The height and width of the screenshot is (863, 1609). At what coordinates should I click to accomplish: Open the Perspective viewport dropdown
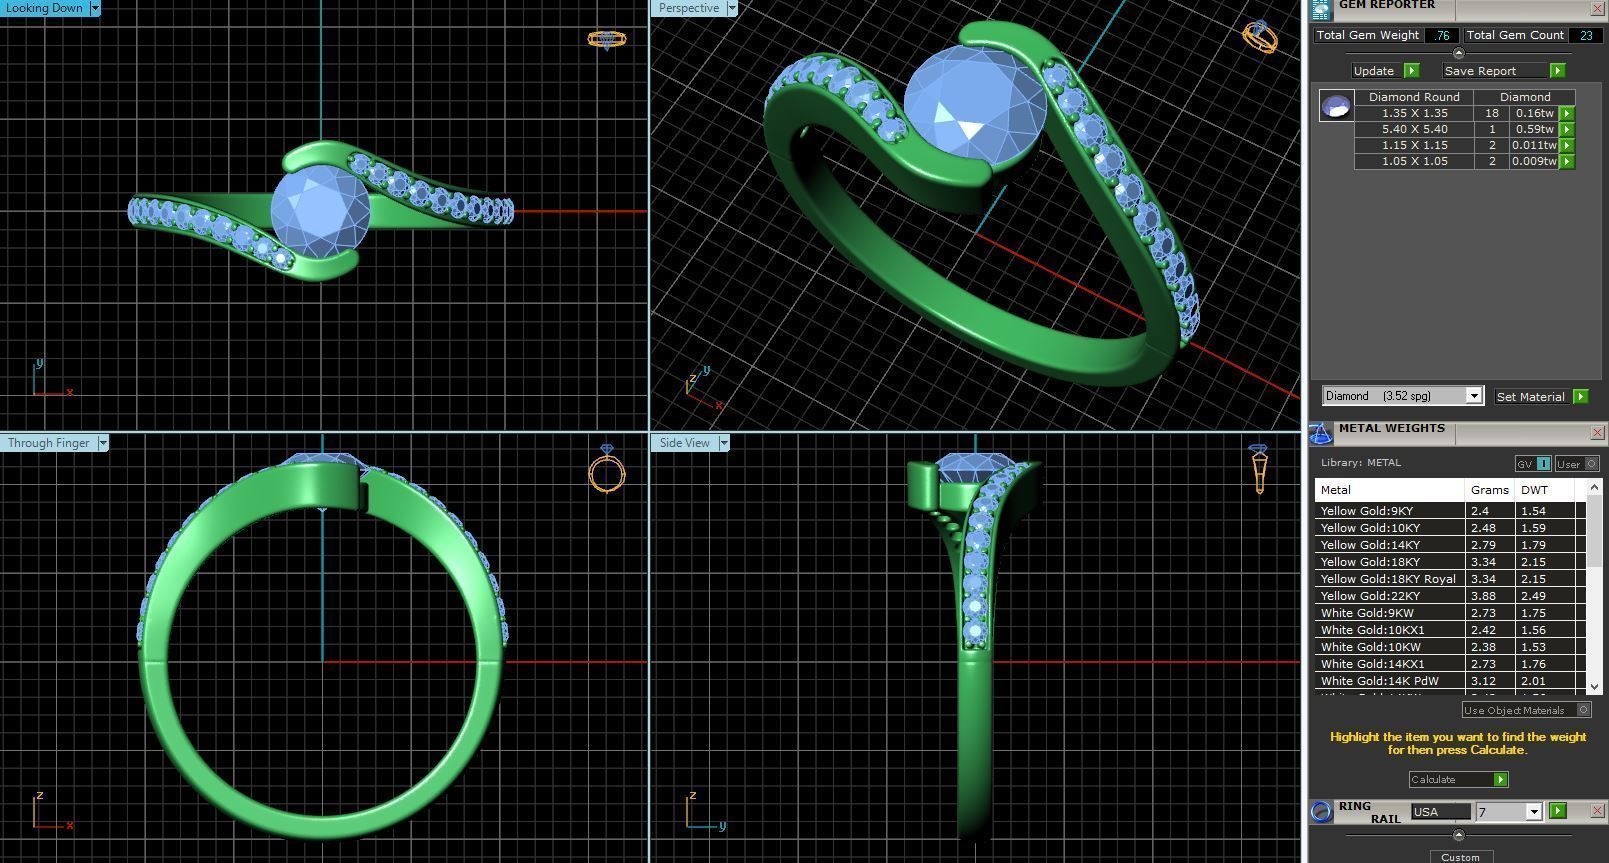(731, 8)
